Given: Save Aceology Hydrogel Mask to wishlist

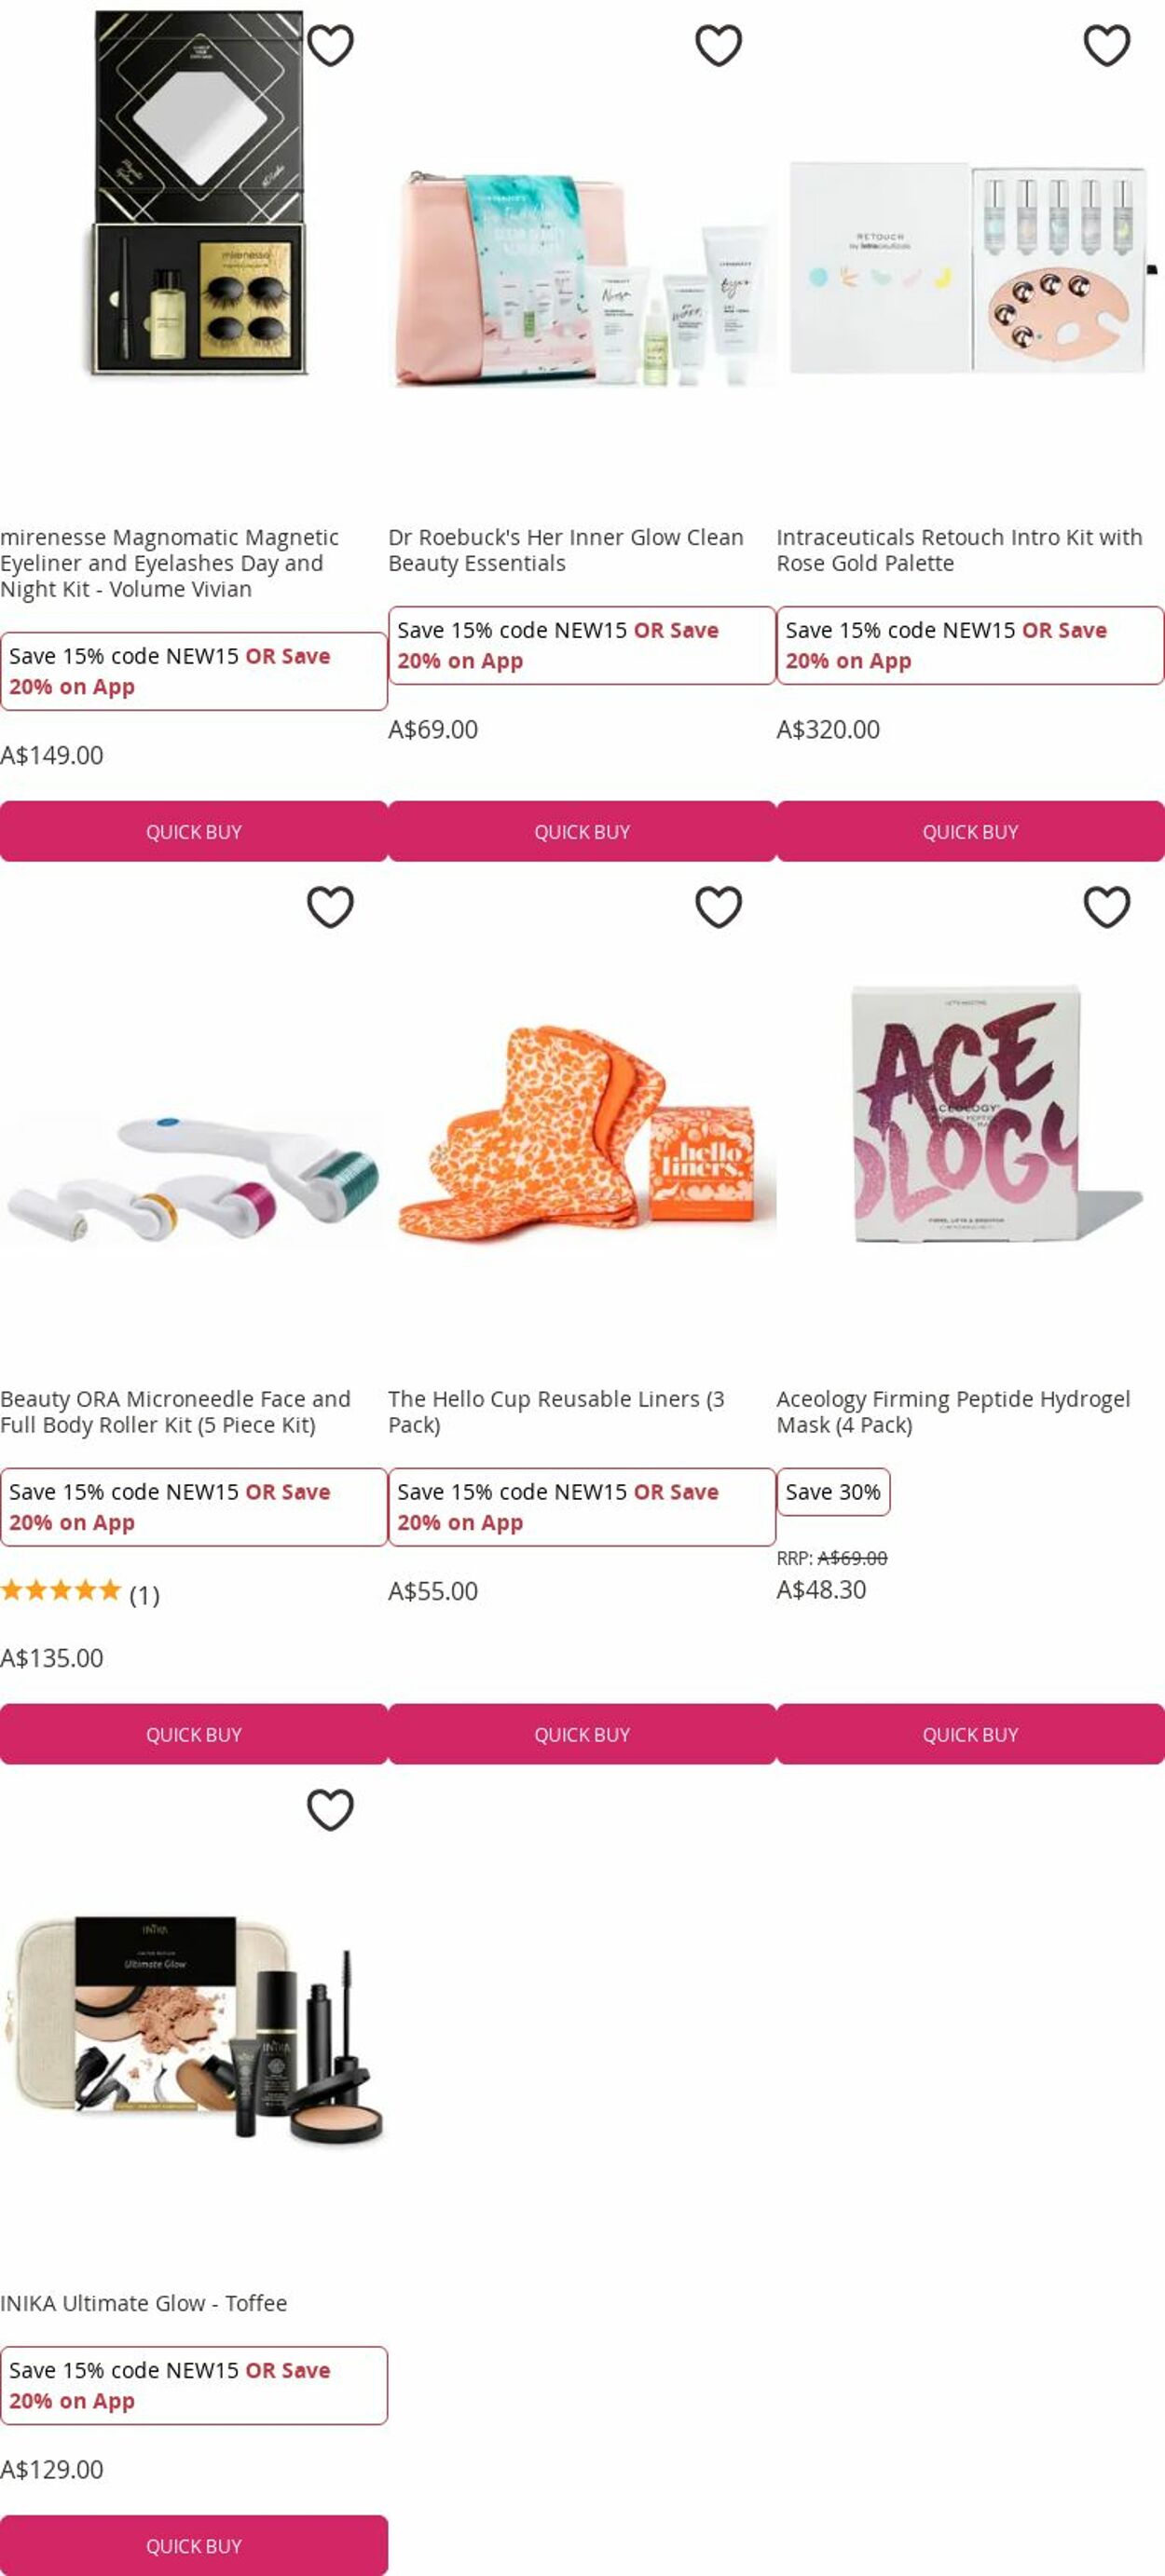Looking at the screenshot, I should [1106, 907].
